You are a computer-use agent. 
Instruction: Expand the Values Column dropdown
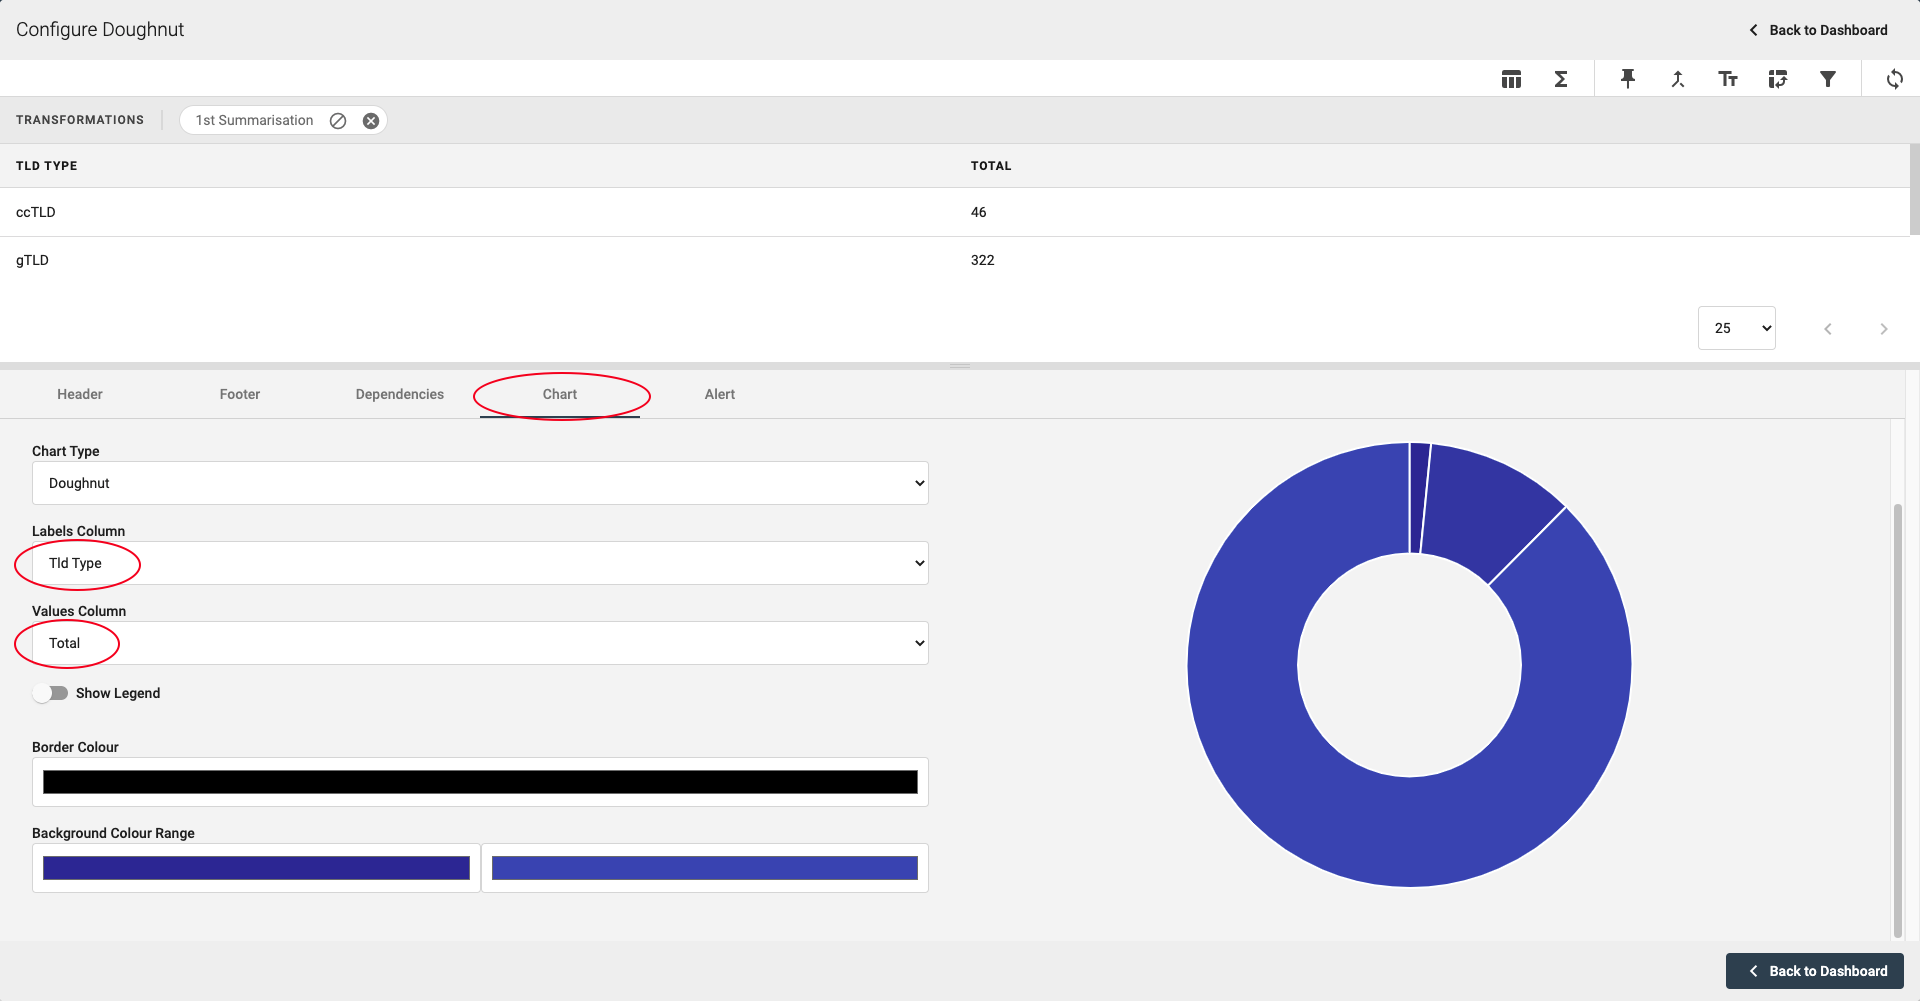pyautogui.click(x=480, y=643)
